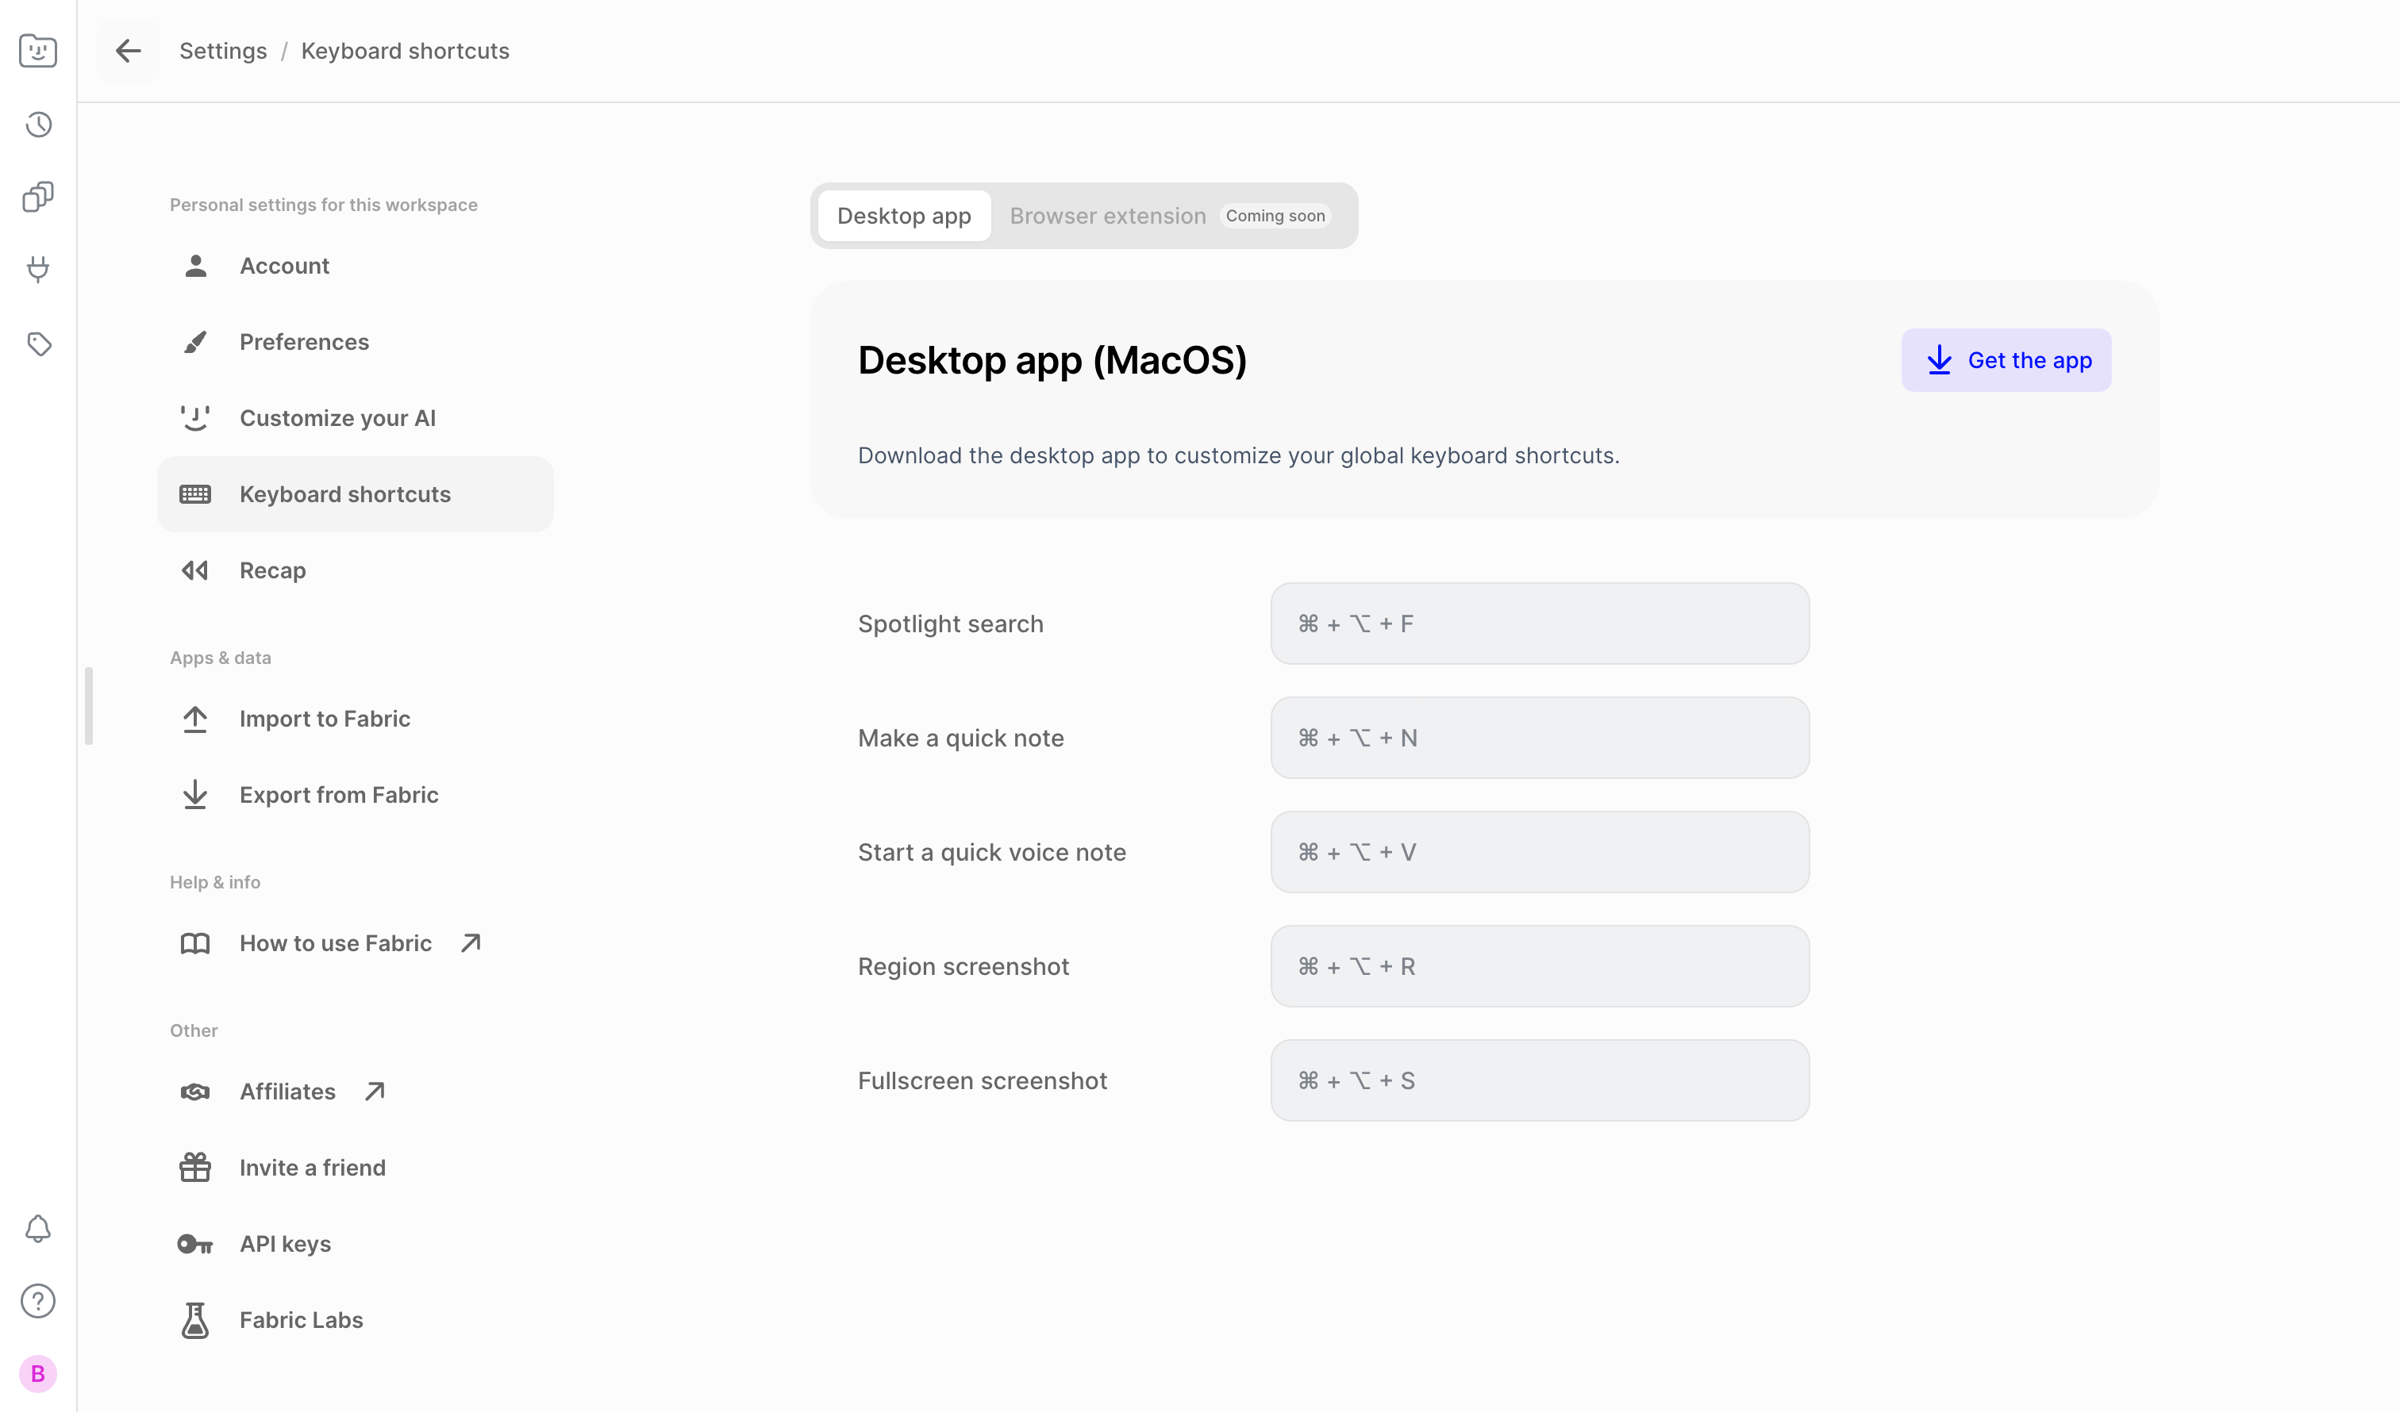Click the Get the app button

coord(2006,360)
